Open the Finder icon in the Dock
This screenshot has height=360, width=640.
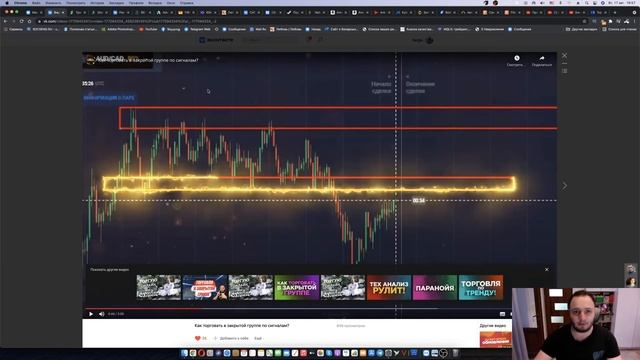coord(184,353)
